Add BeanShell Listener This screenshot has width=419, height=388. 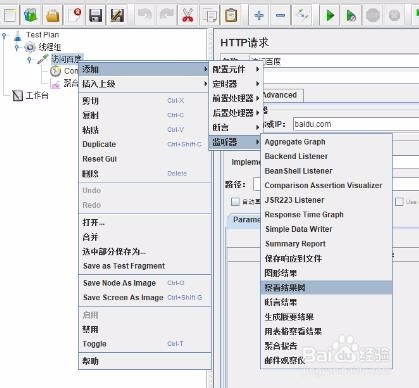(326, 171)
